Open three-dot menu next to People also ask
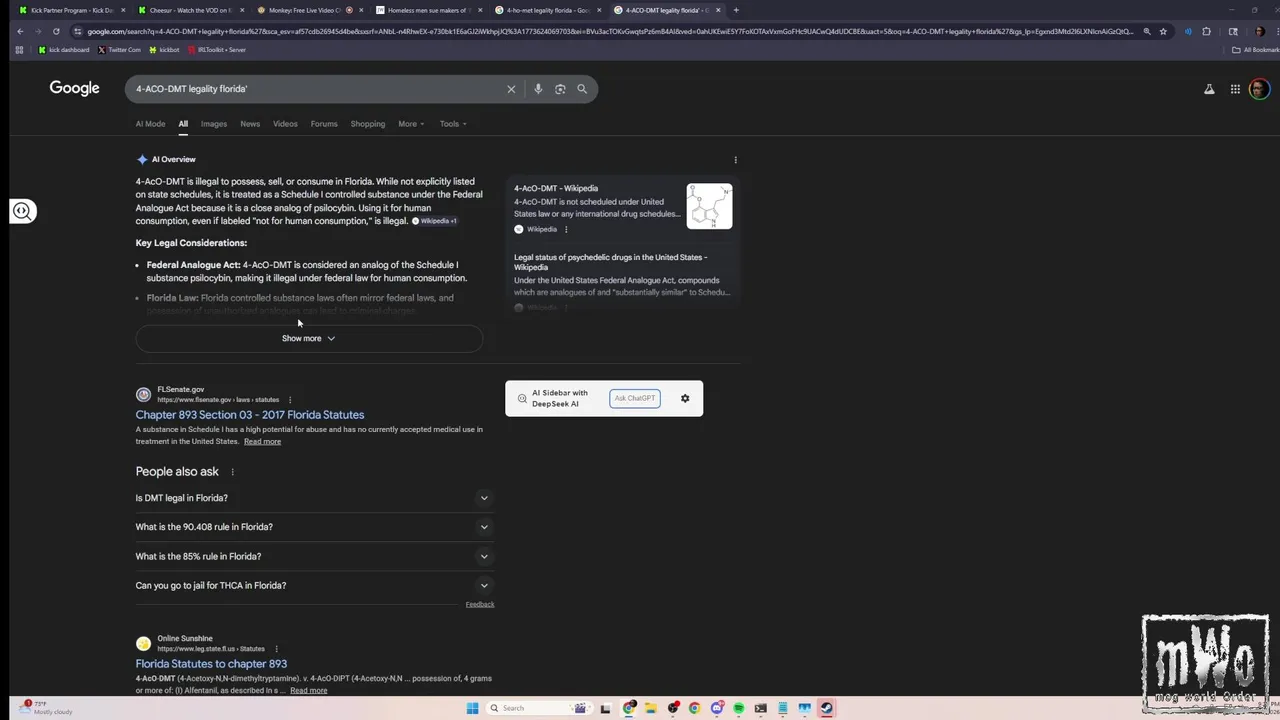 pyautogui.click(x=232, y=472)
